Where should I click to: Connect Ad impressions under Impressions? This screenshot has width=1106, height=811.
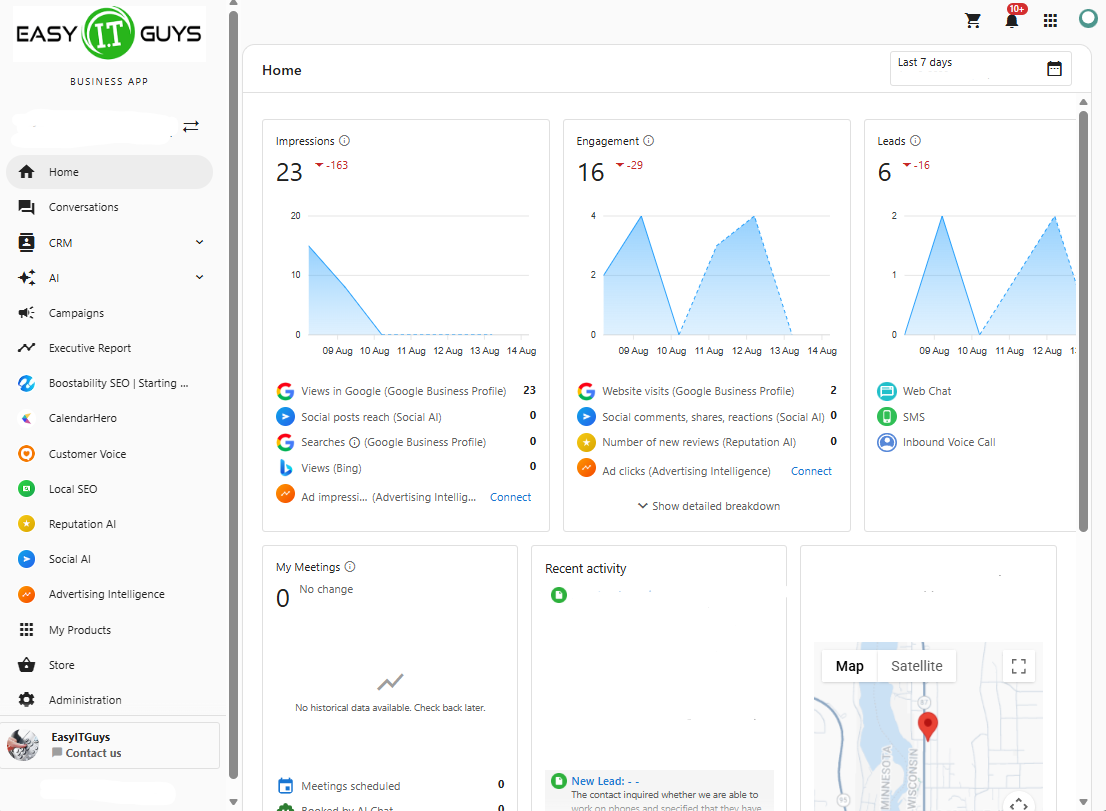tap(511, 497)
